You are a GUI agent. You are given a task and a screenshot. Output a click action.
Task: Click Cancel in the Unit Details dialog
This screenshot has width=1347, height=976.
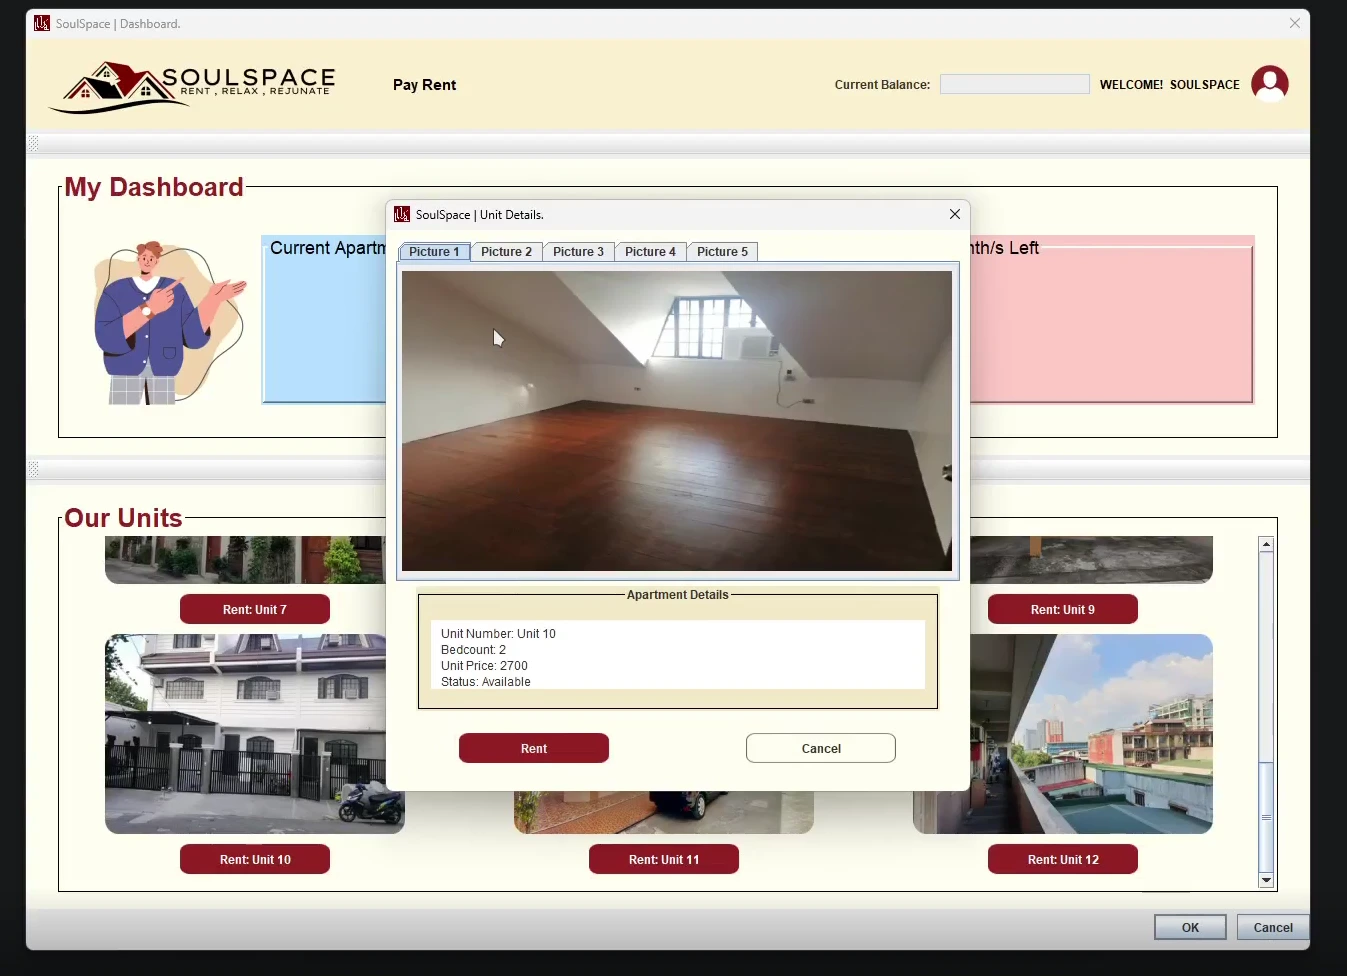tap(820, 748)
